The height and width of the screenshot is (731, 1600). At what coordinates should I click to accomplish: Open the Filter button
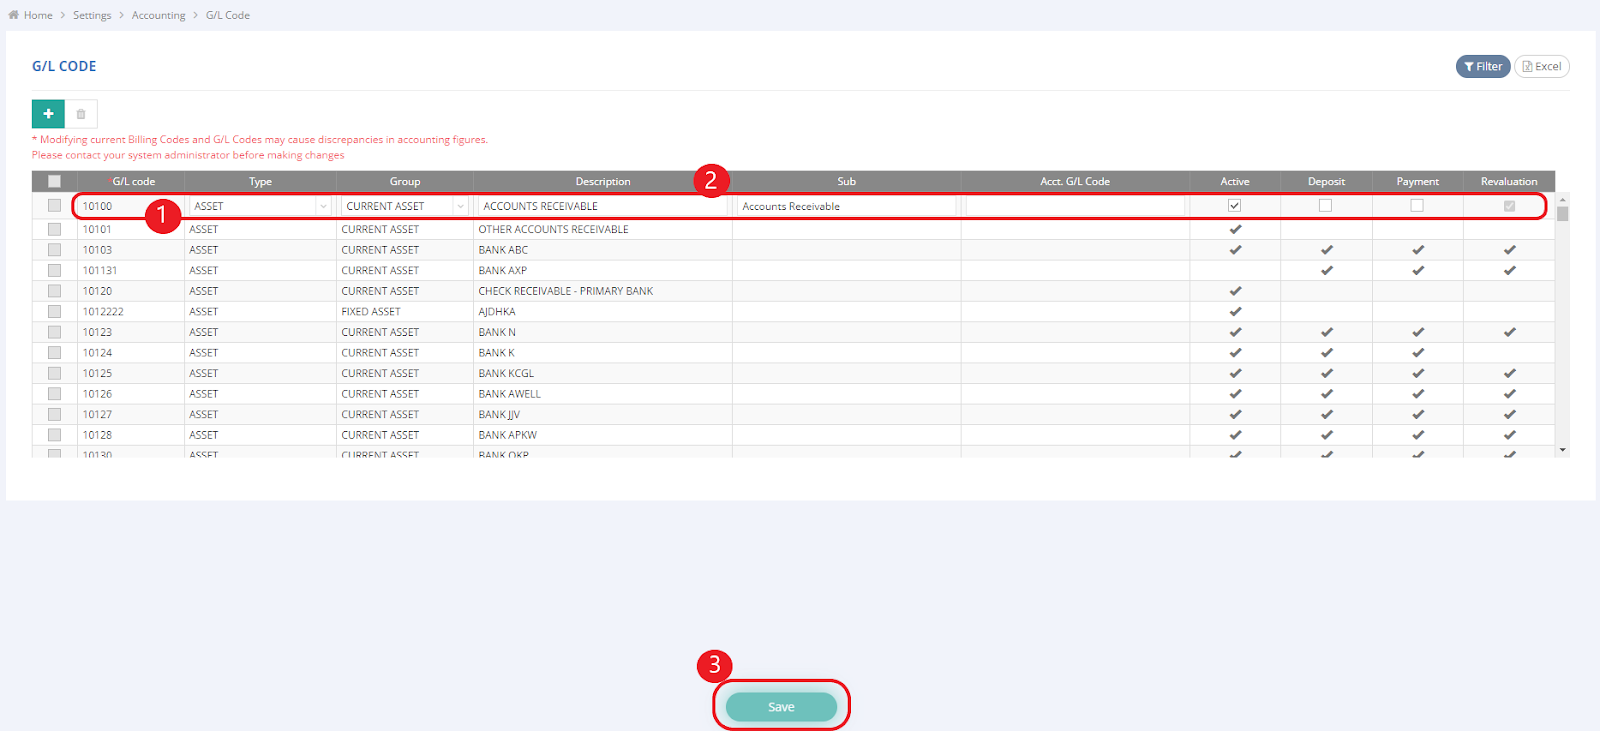coord(1482,67)
